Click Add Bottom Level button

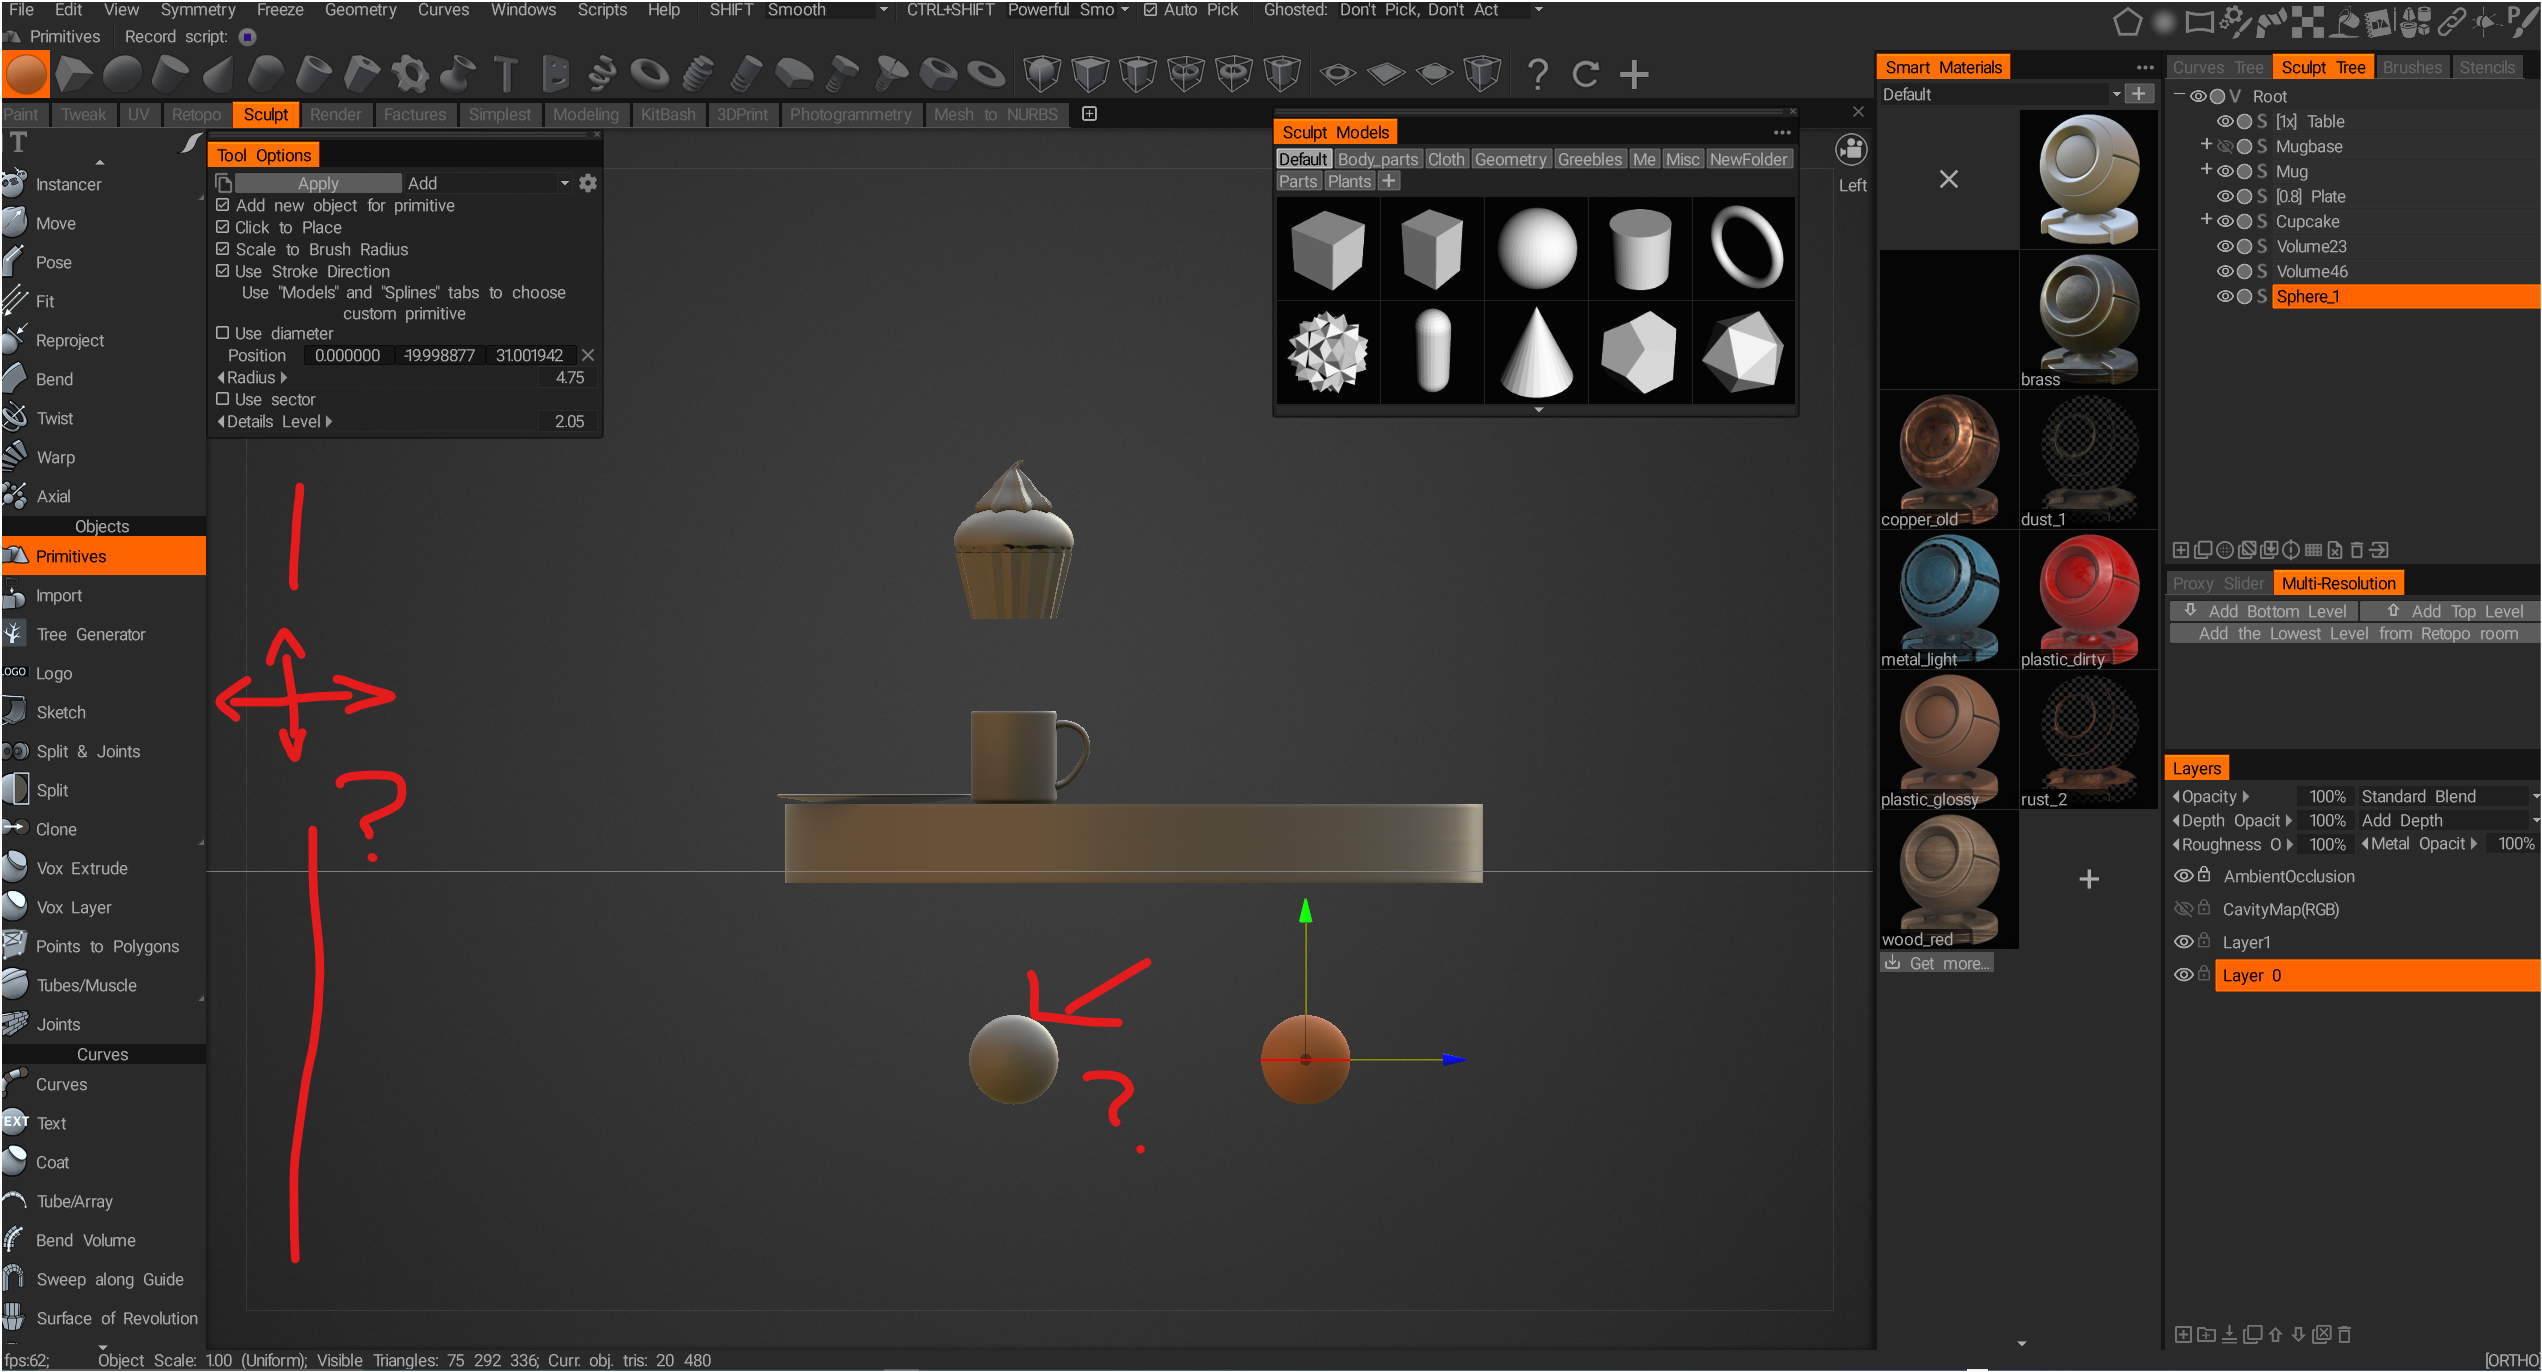point(2265,611)
